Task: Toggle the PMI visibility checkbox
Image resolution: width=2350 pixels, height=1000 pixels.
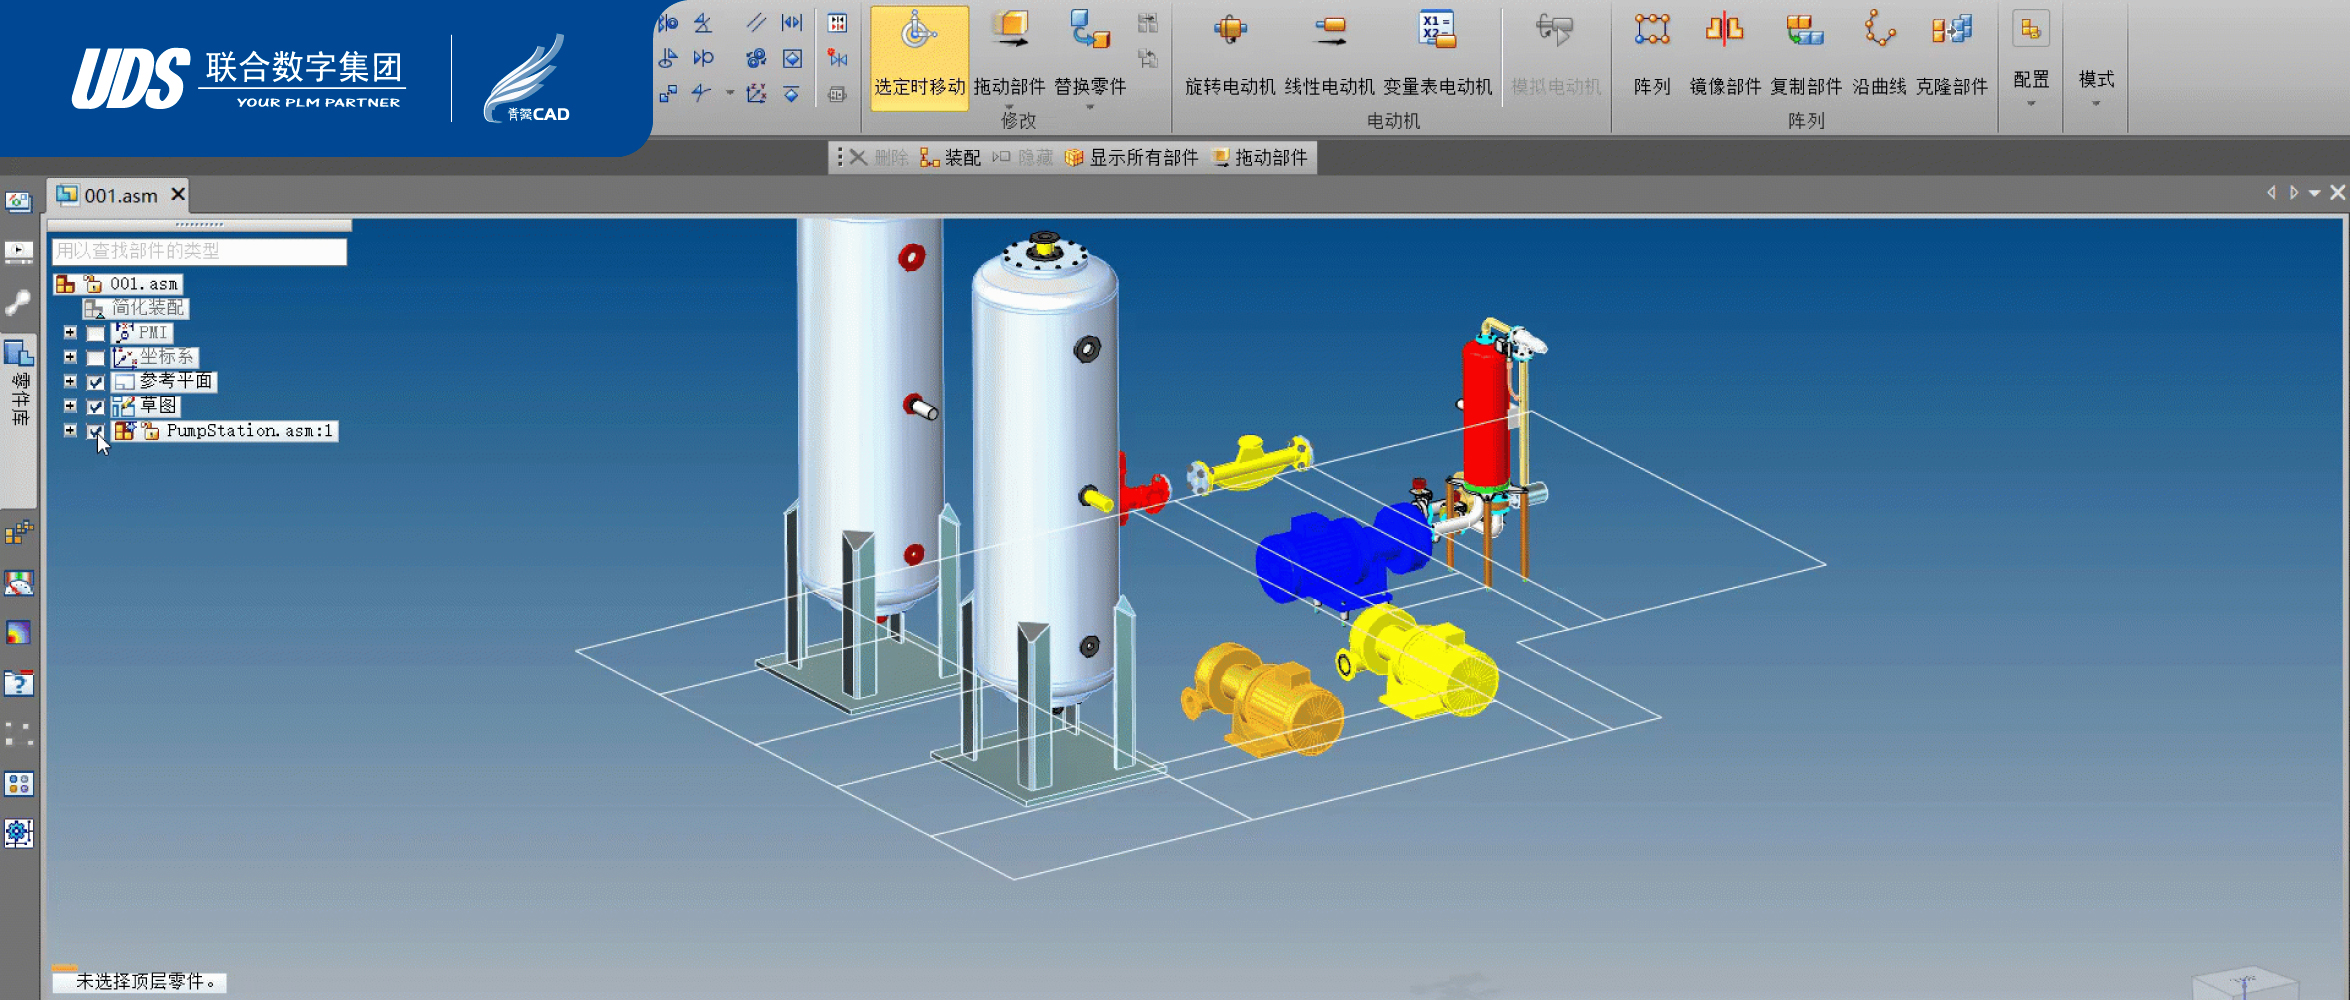Action: pos(96,334)
